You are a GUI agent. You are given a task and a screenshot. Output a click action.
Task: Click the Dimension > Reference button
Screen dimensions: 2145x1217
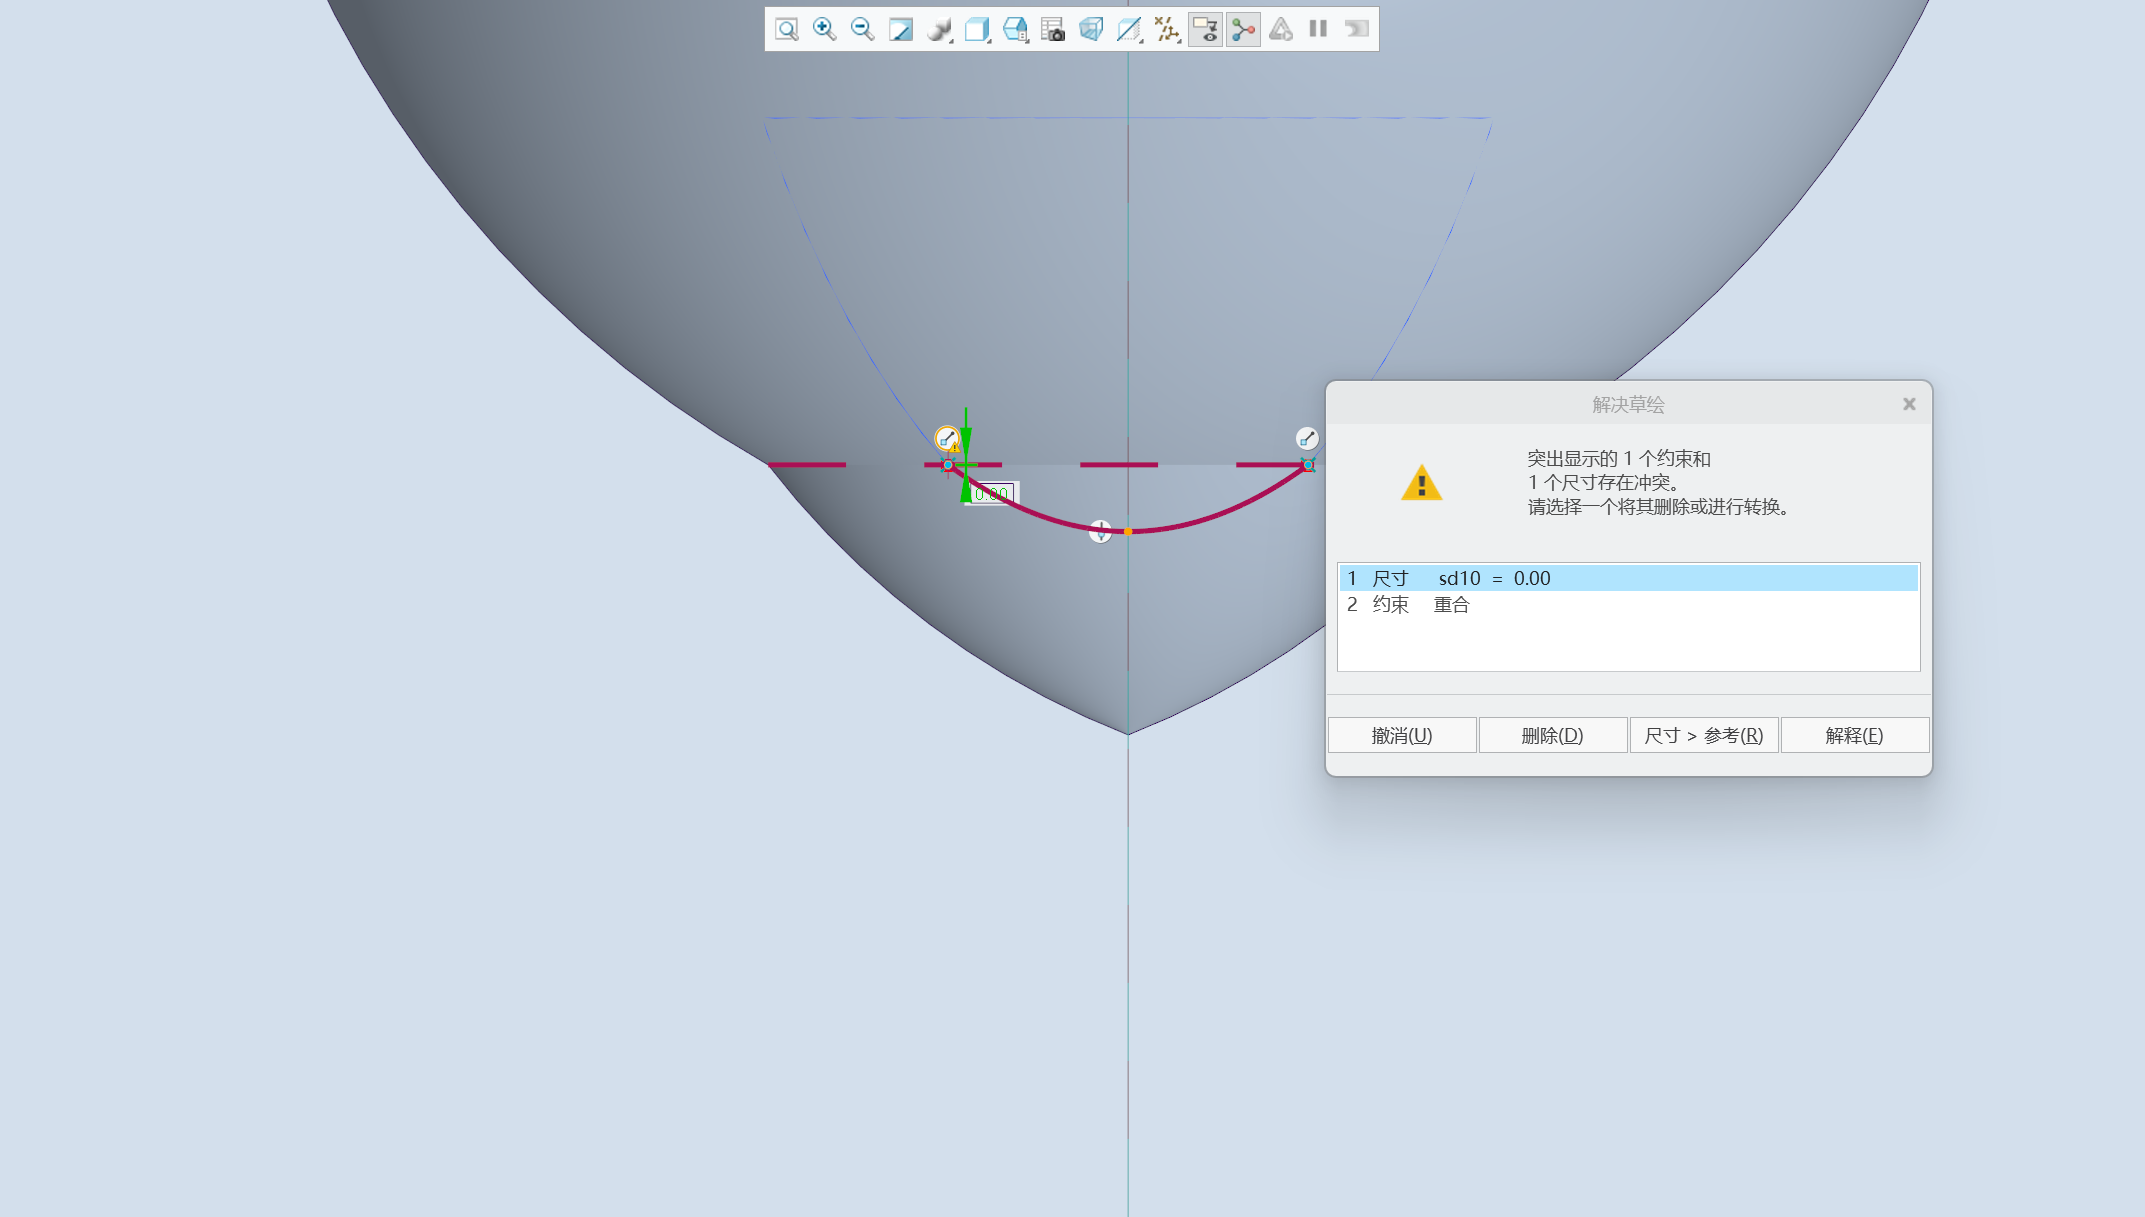pyautogui.click(x=1703, y=735)
